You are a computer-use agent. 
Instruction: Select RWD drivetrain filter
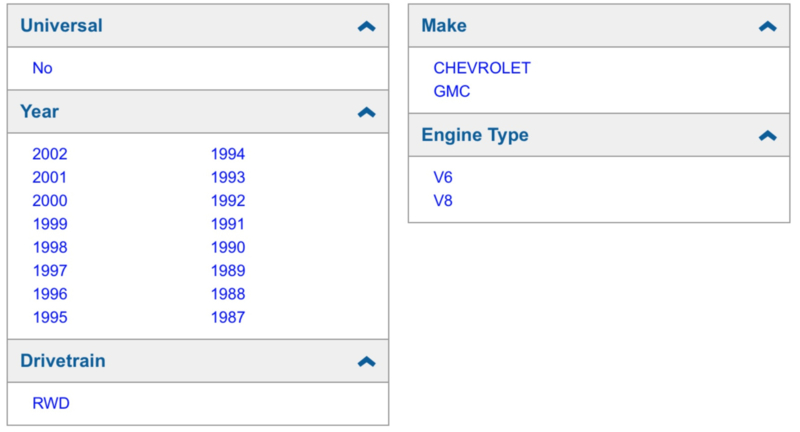pos(51,403)
